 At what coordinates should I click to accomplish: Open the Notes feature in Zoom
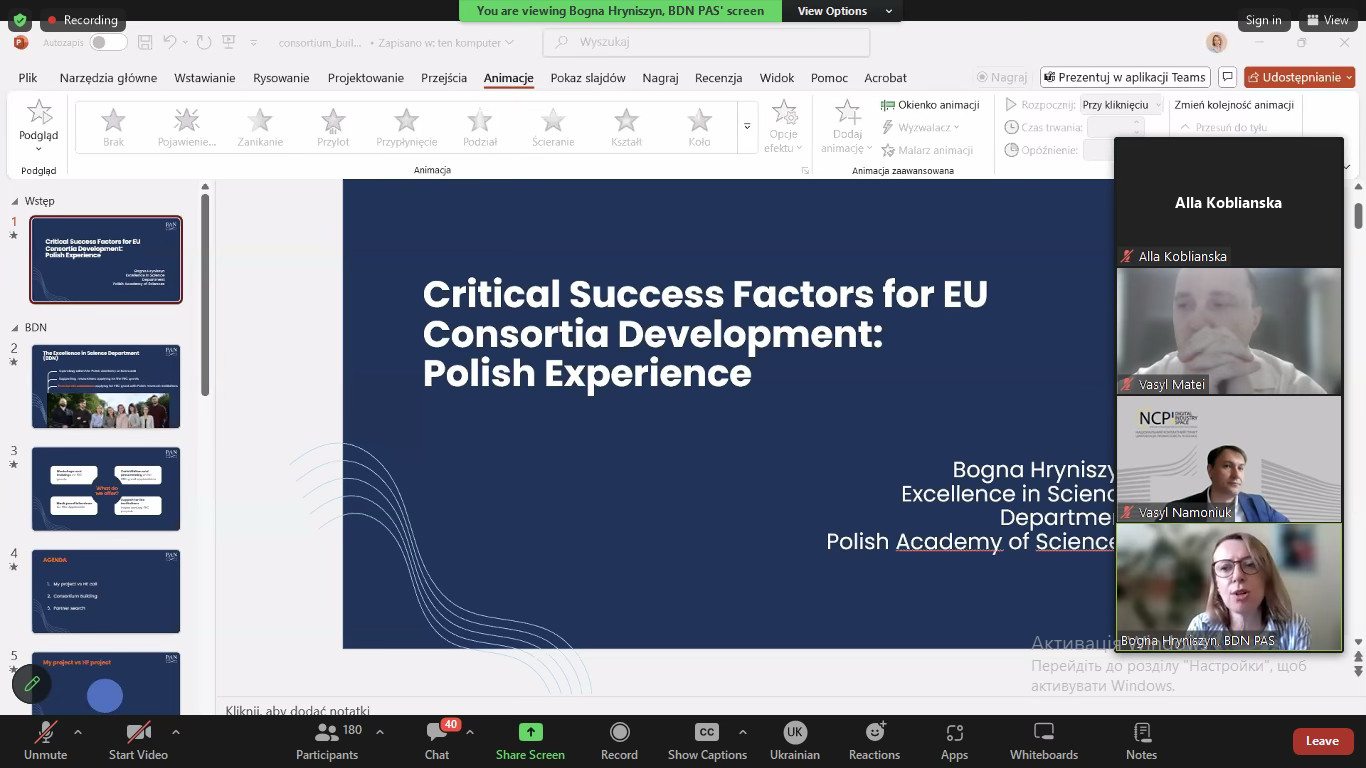click(1141, 741)
